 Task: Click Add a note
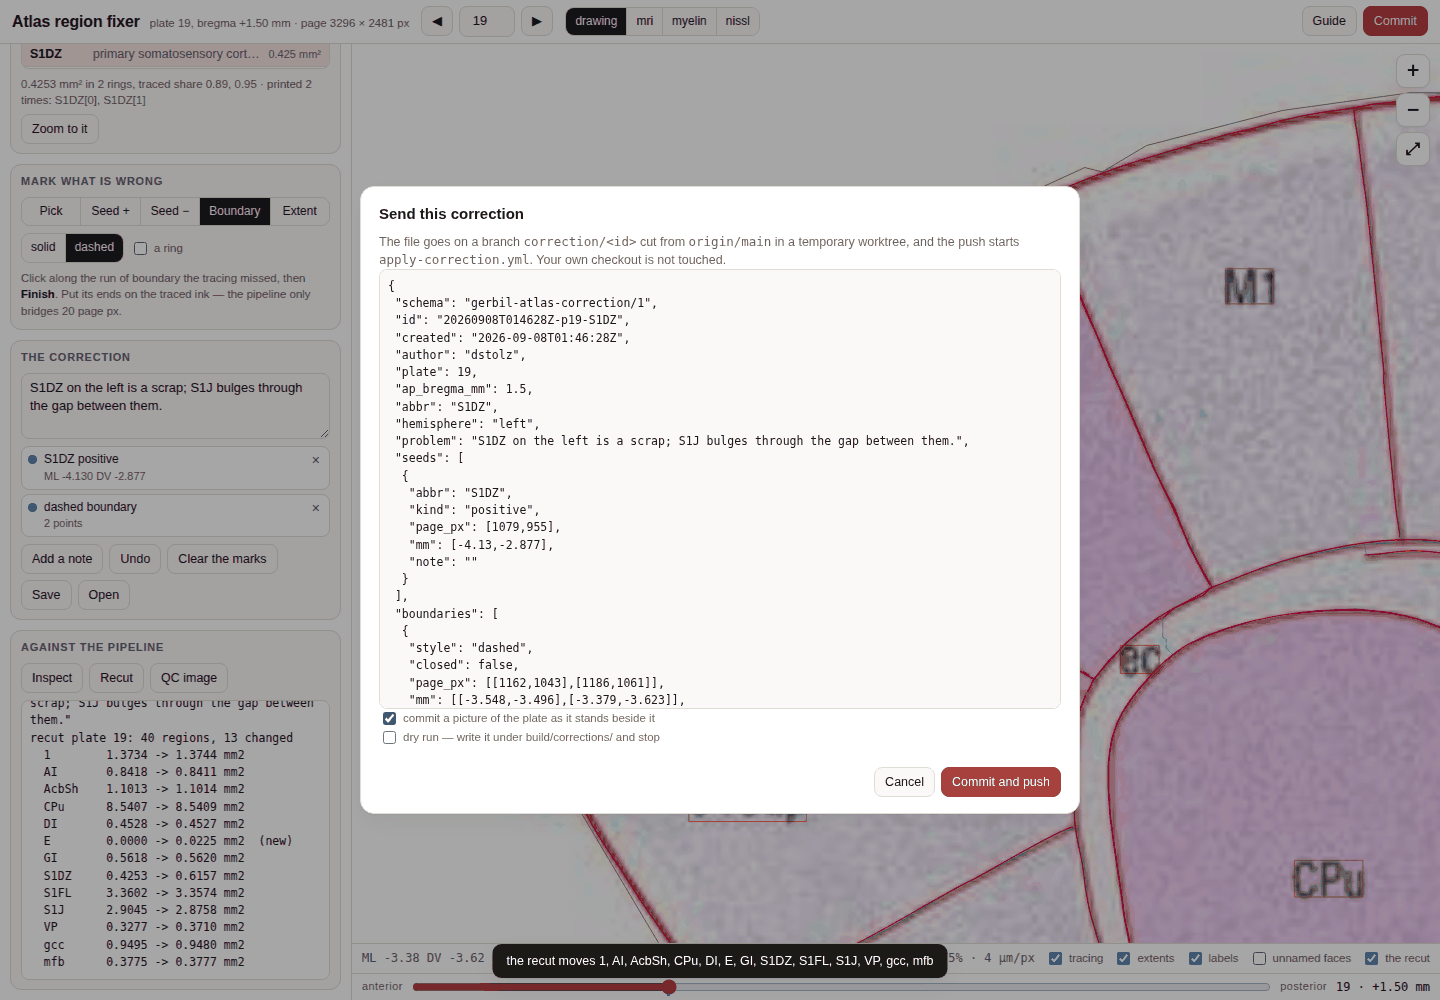point(62,559)
